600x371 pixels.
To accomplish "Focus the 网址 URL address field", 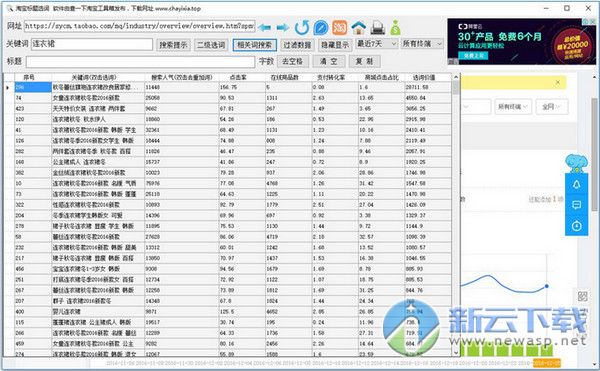I will click(x=140, y=26).
